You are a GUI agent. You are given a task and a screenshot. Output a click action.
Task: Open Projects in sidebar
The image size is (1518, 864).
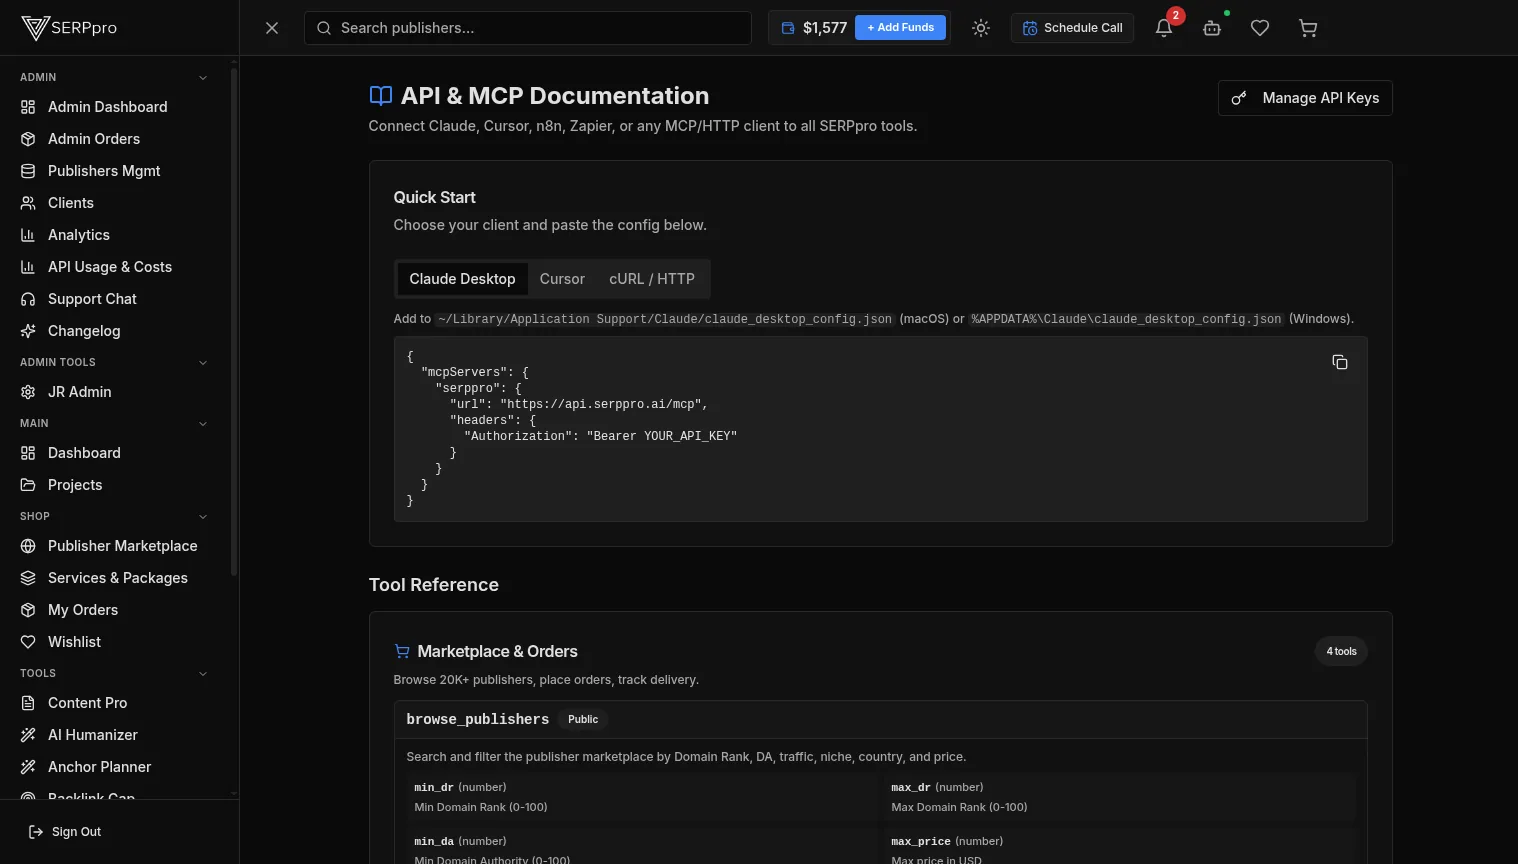[115, 485]
